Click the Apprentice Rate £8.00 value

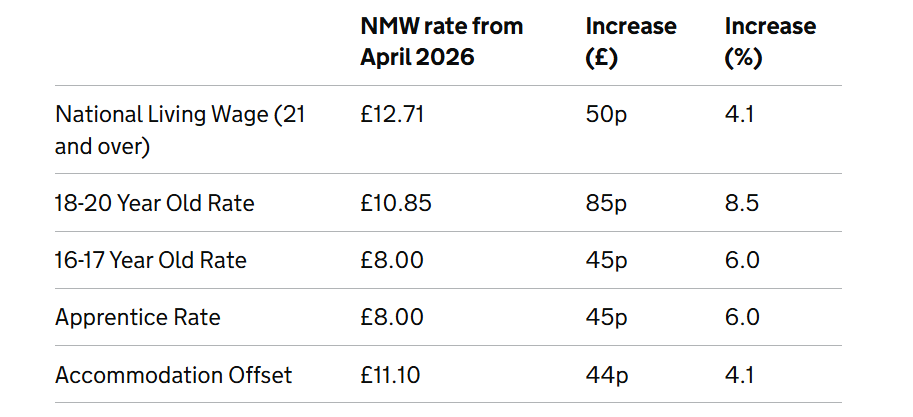(x=392, y=317)
